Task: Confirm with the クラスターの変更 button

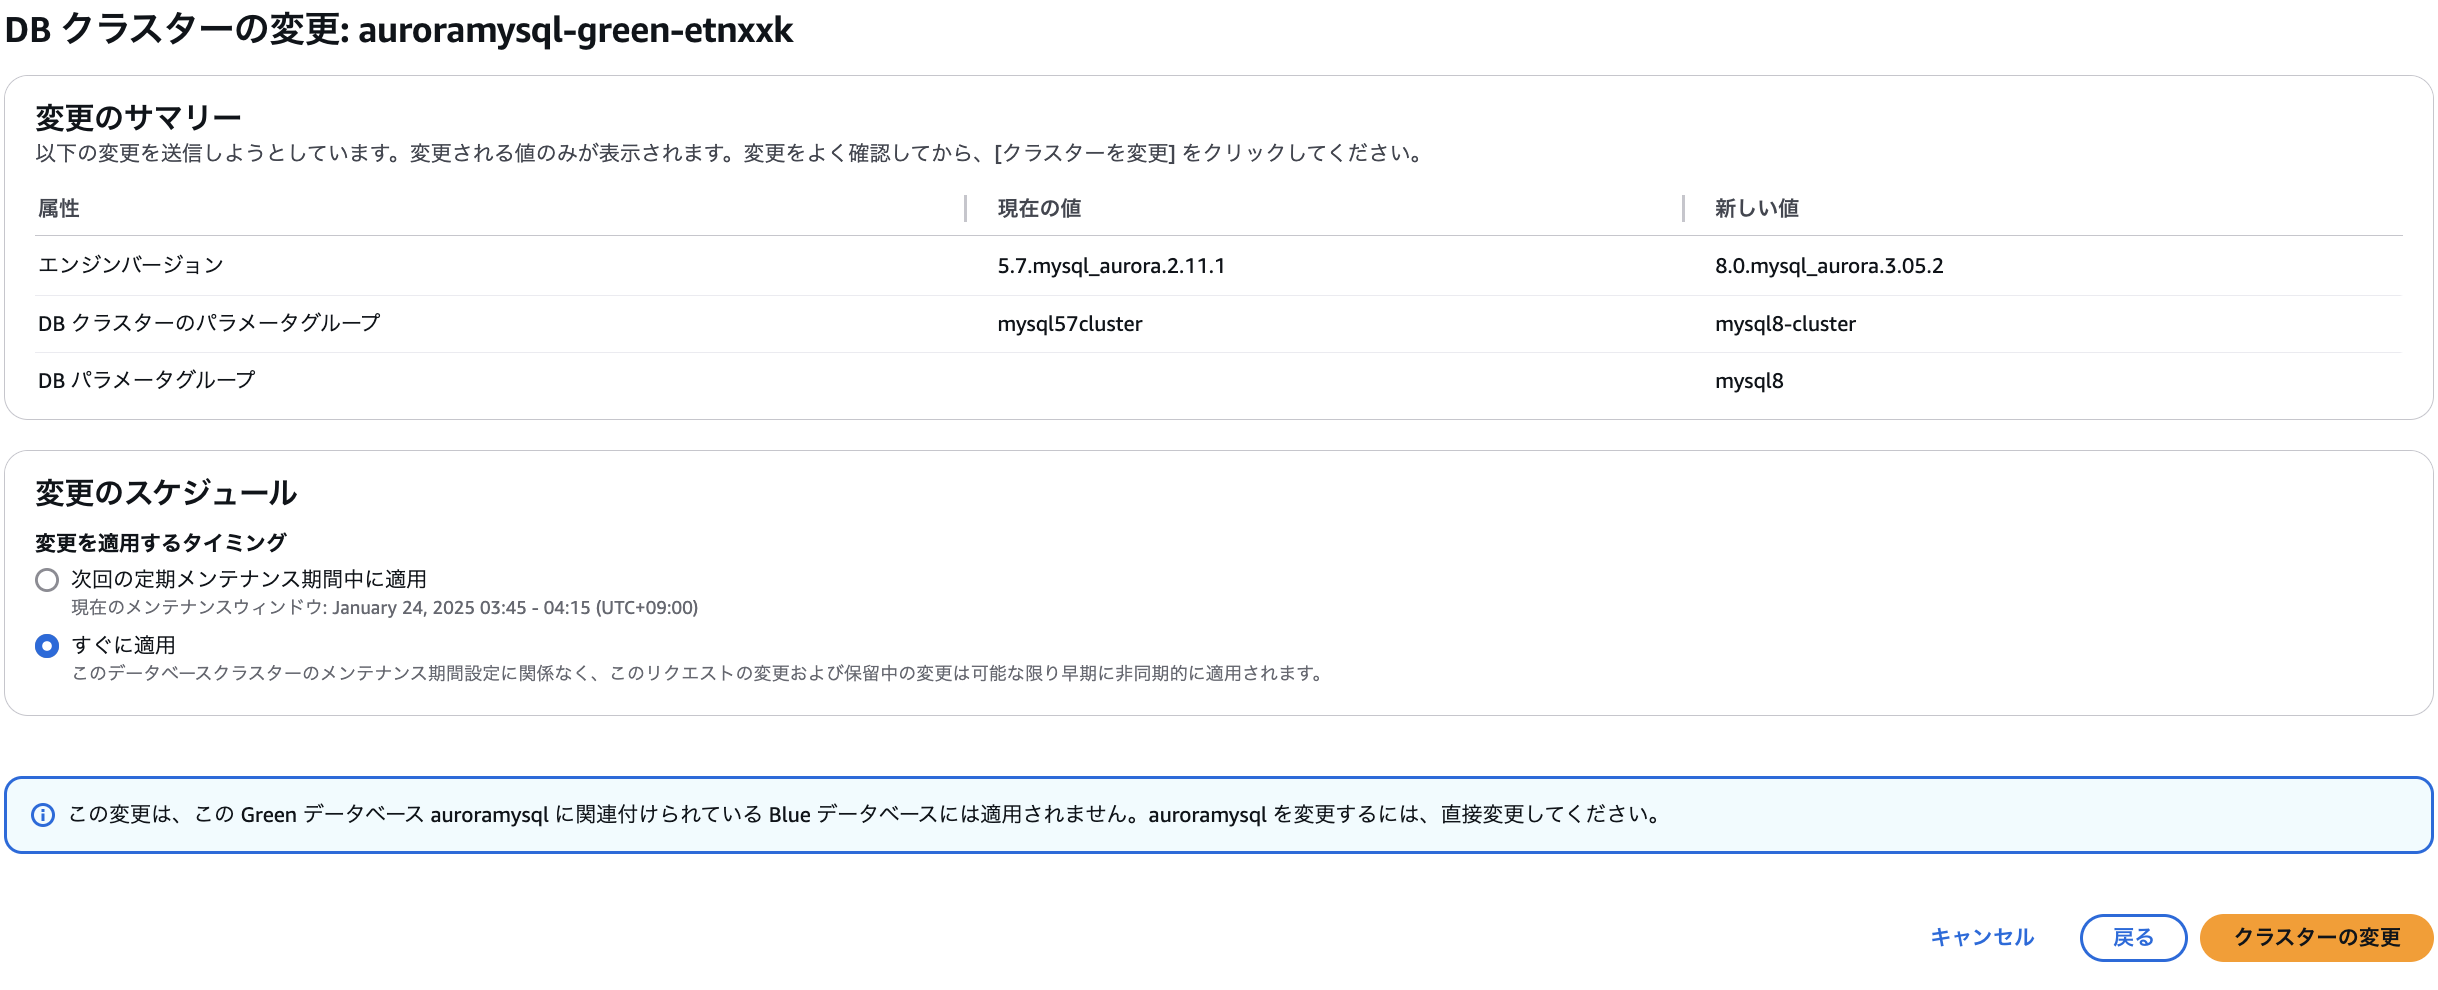Action: (2316, 937)
